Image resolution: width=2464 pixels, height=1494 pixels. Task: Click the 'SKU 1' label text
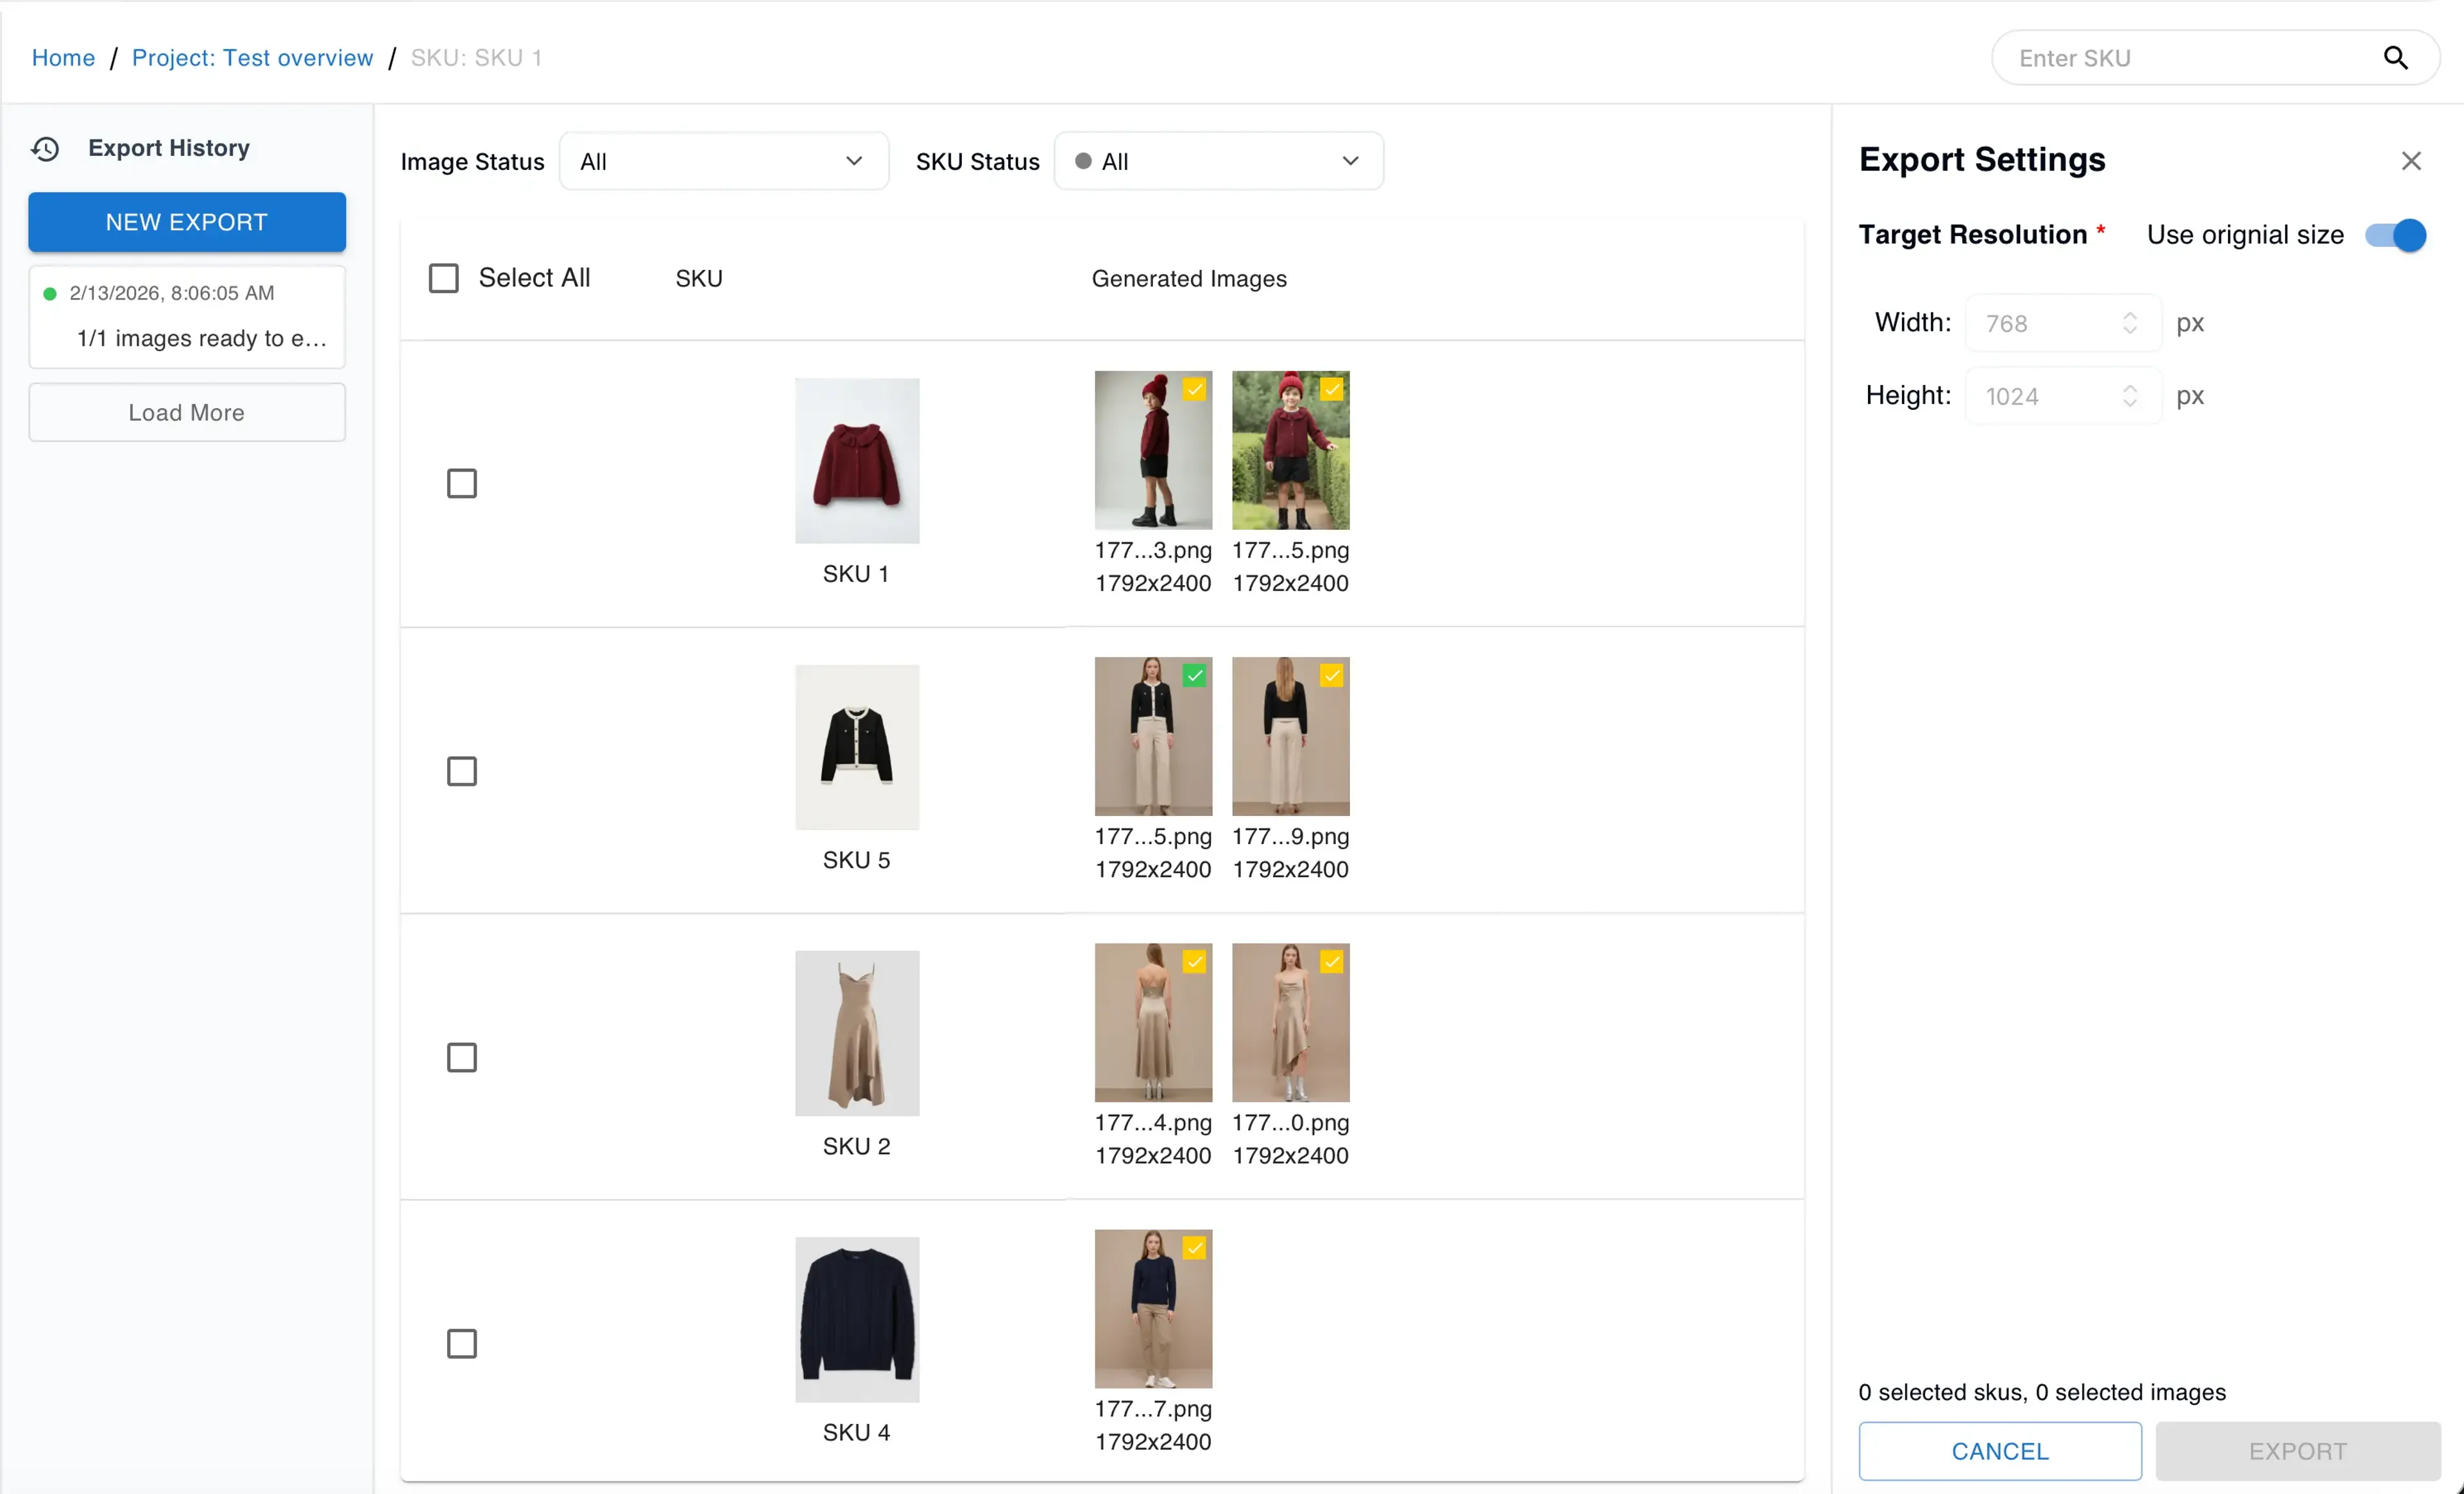856,574
